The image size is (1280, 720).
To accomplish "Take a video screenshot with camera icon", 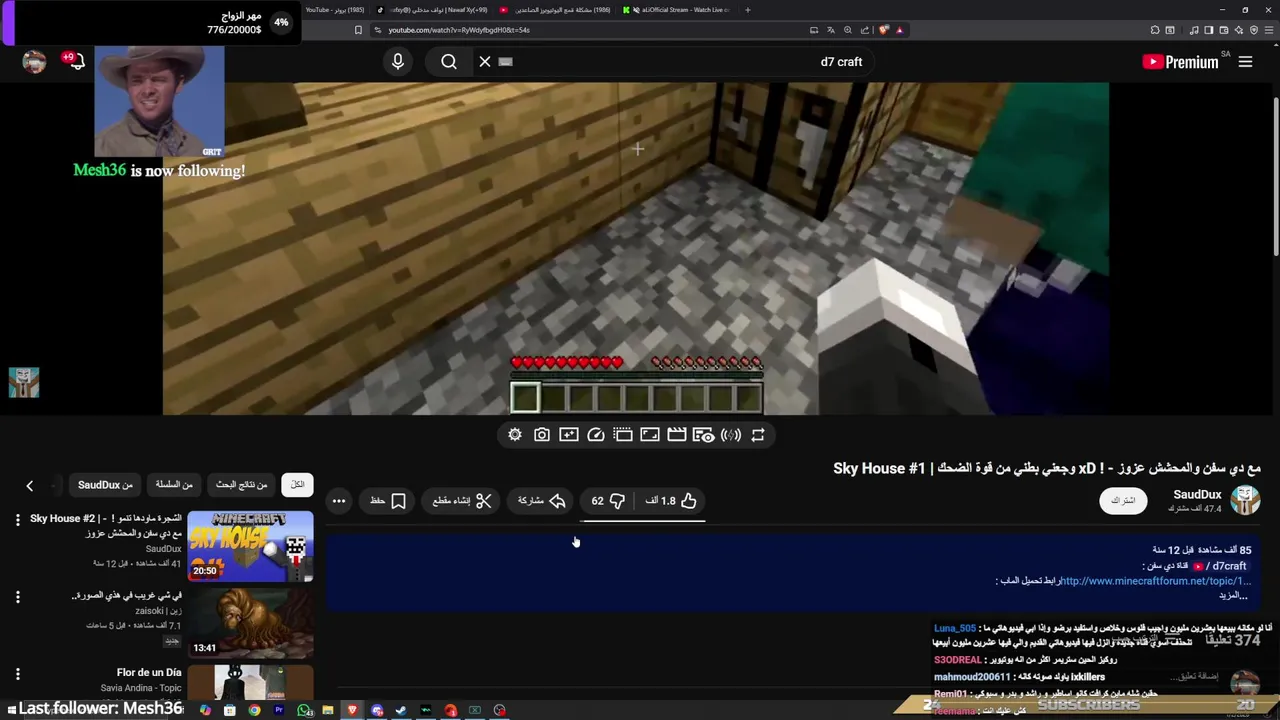I will (x=542, y=435).
